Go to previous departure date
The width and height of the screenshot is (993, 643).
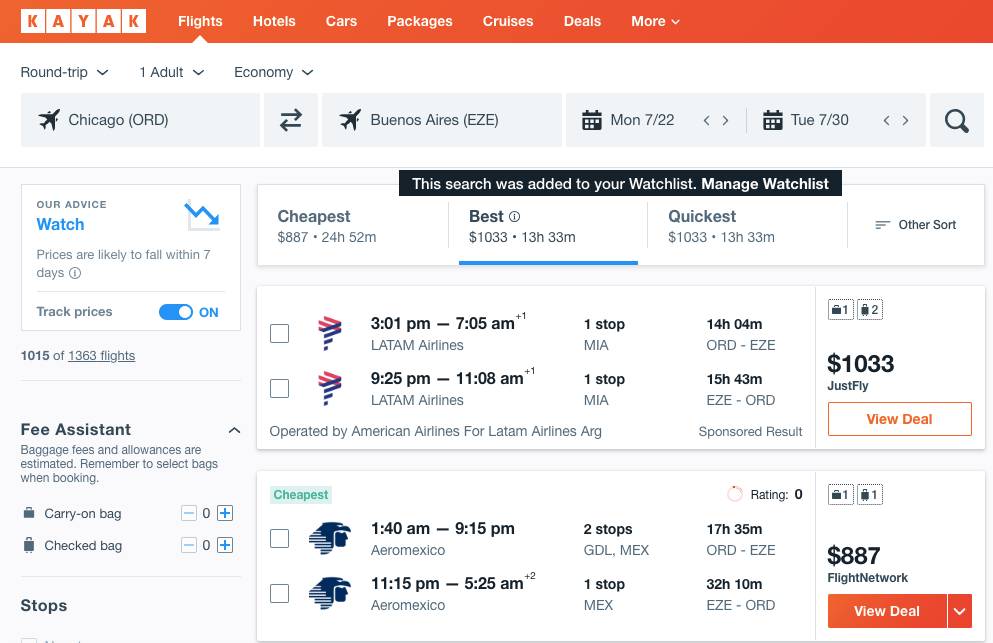click(x=707, y=120)
